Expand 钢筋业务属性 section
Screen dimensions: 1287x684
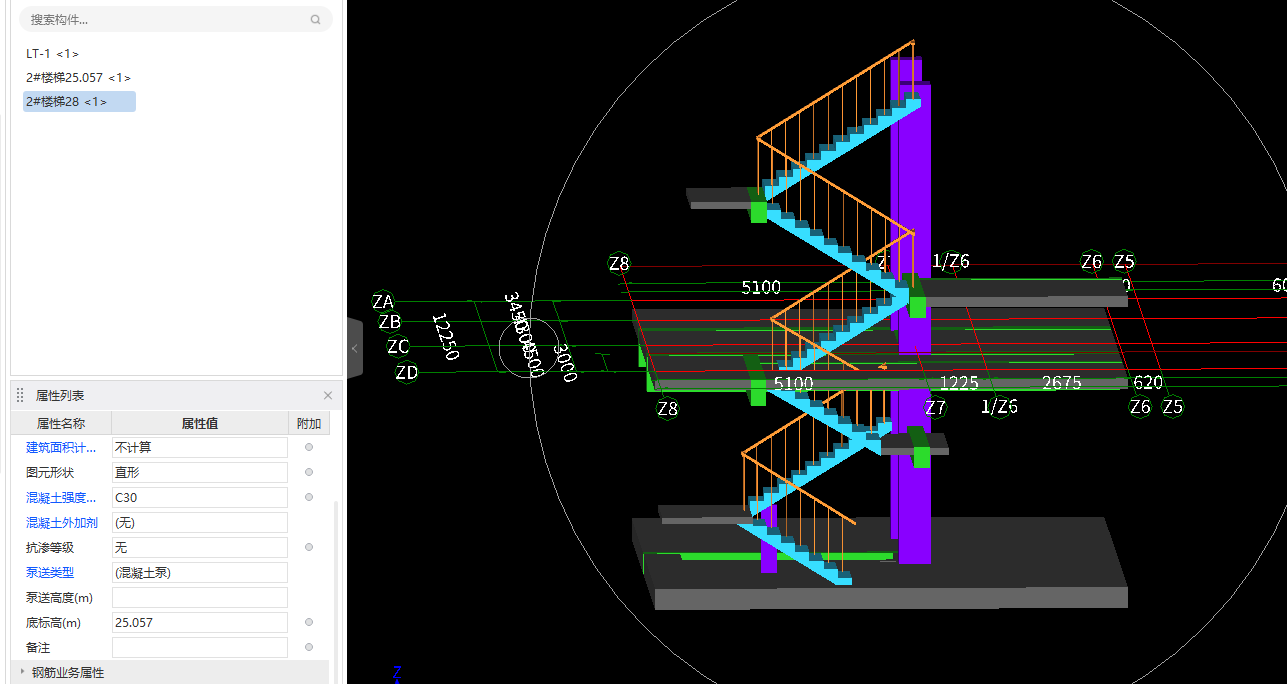pyautogui.click(x=23, y=672)
